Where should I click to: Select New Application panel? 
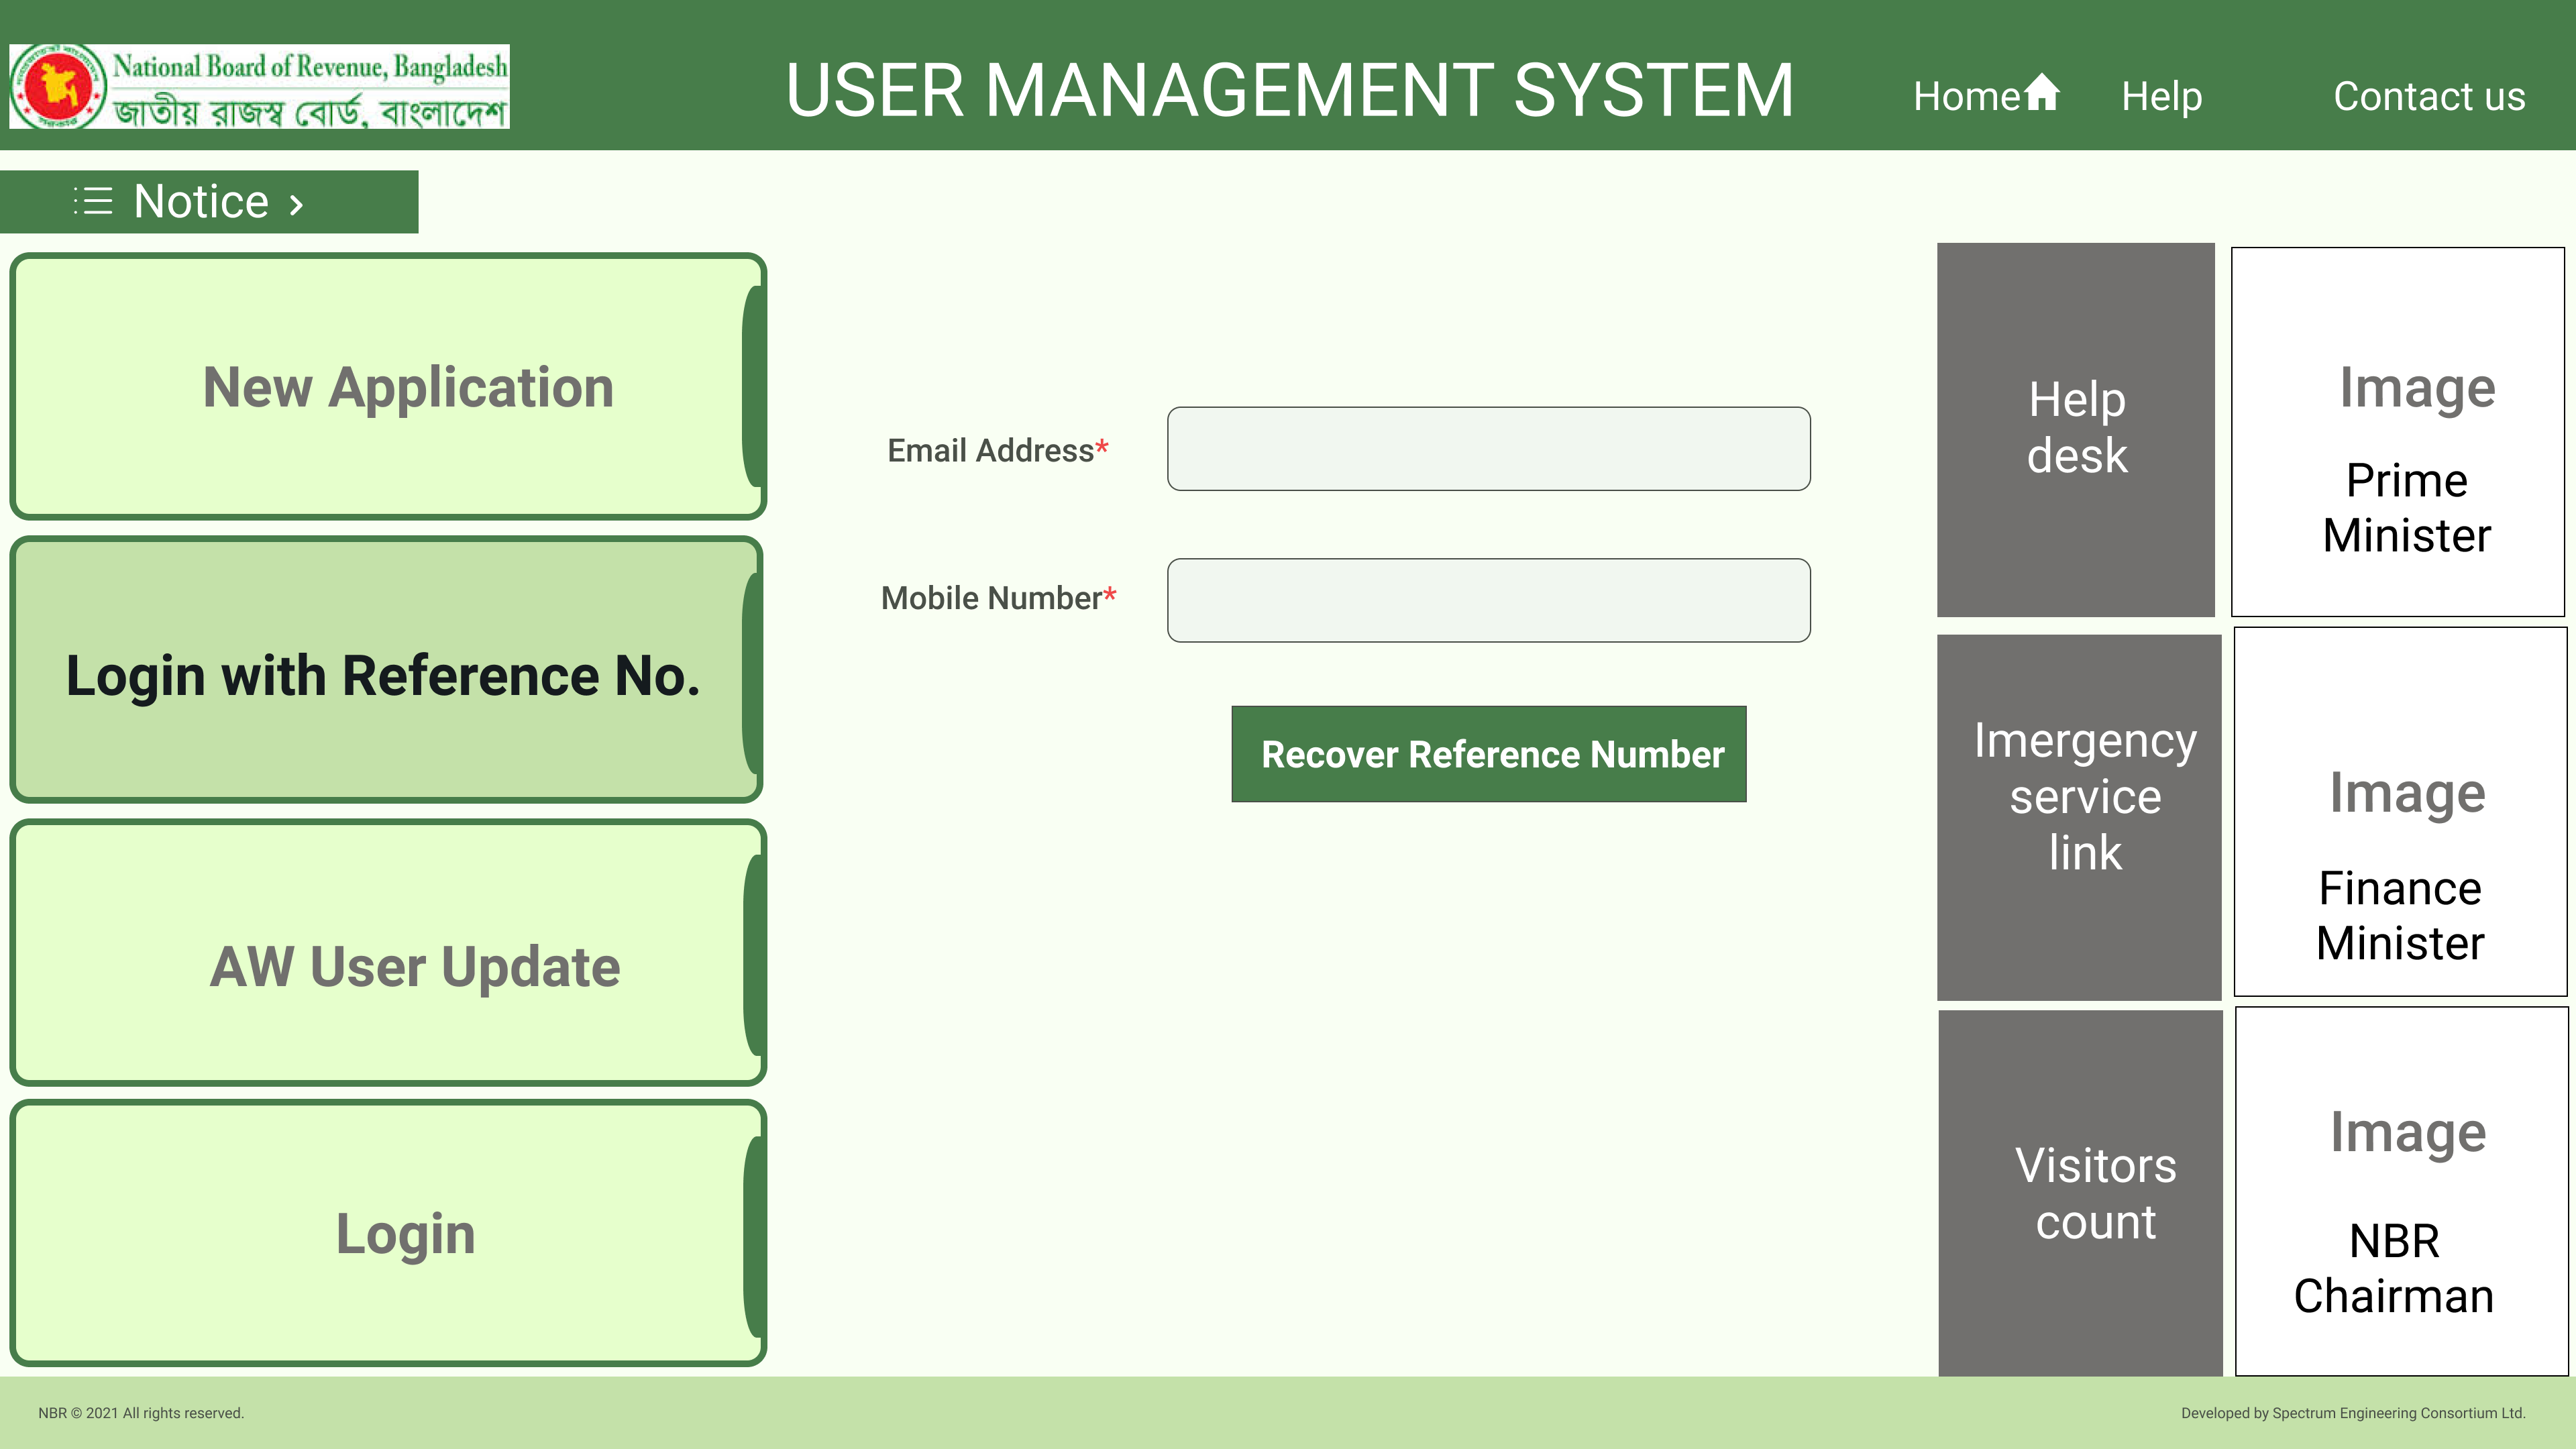click(x=388, y=387)
